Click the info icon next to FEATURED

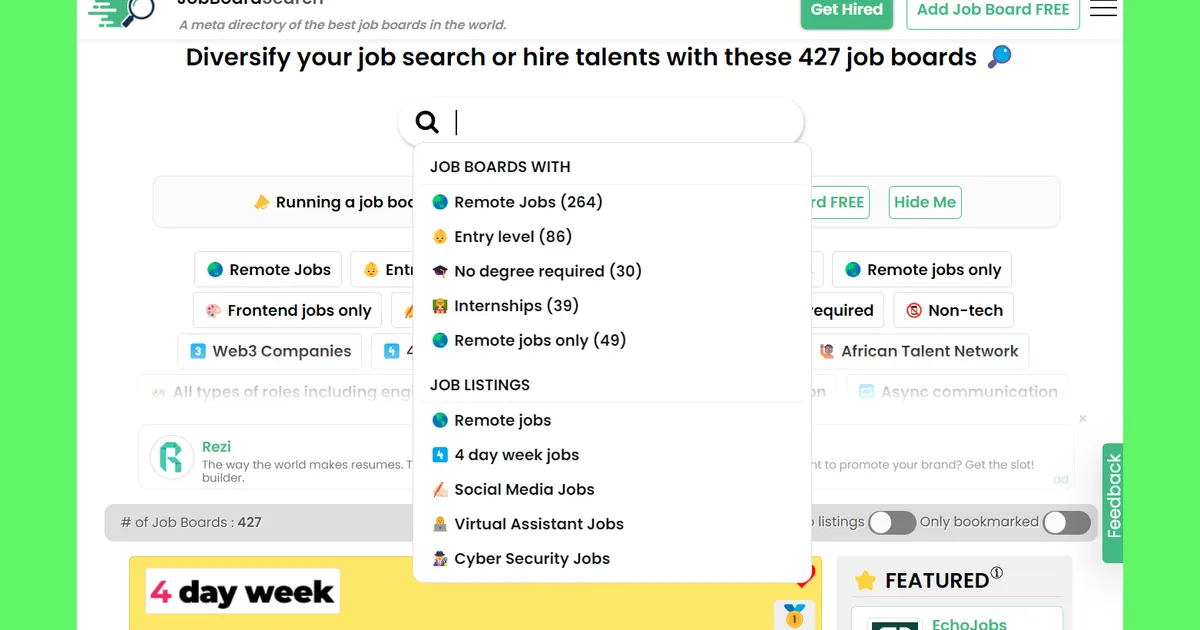click(x=996, y=572)
